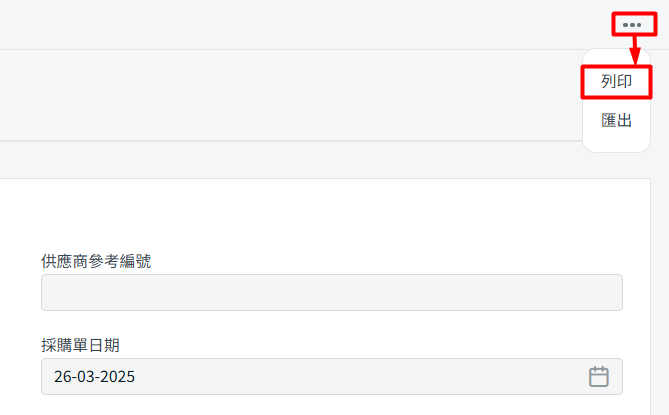Image resolution: width=669 pixels, height=415 pixels.
Task: Click the ellipsis icon in top bar
Action: click(x=632, y=25)
